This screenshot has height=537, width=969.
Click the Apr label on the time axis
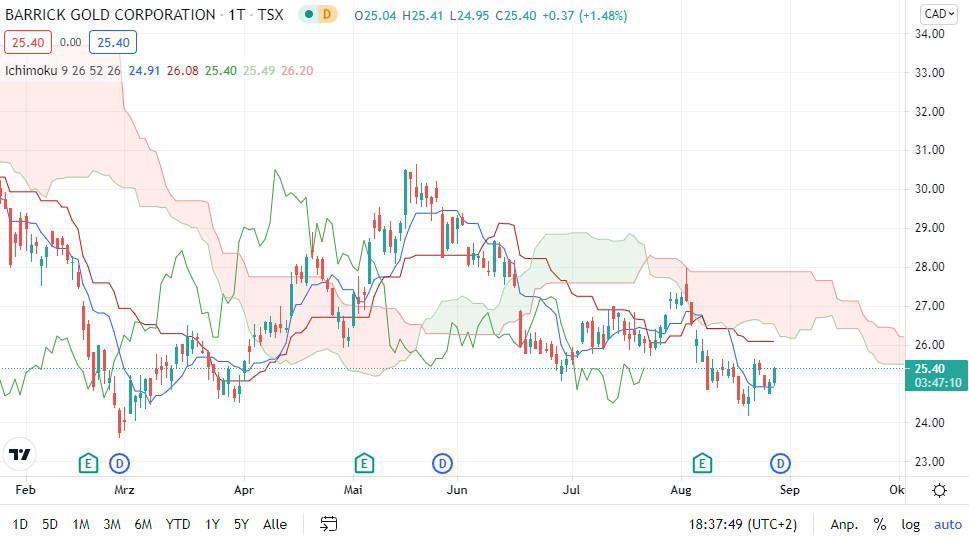[x=244, y=490]
